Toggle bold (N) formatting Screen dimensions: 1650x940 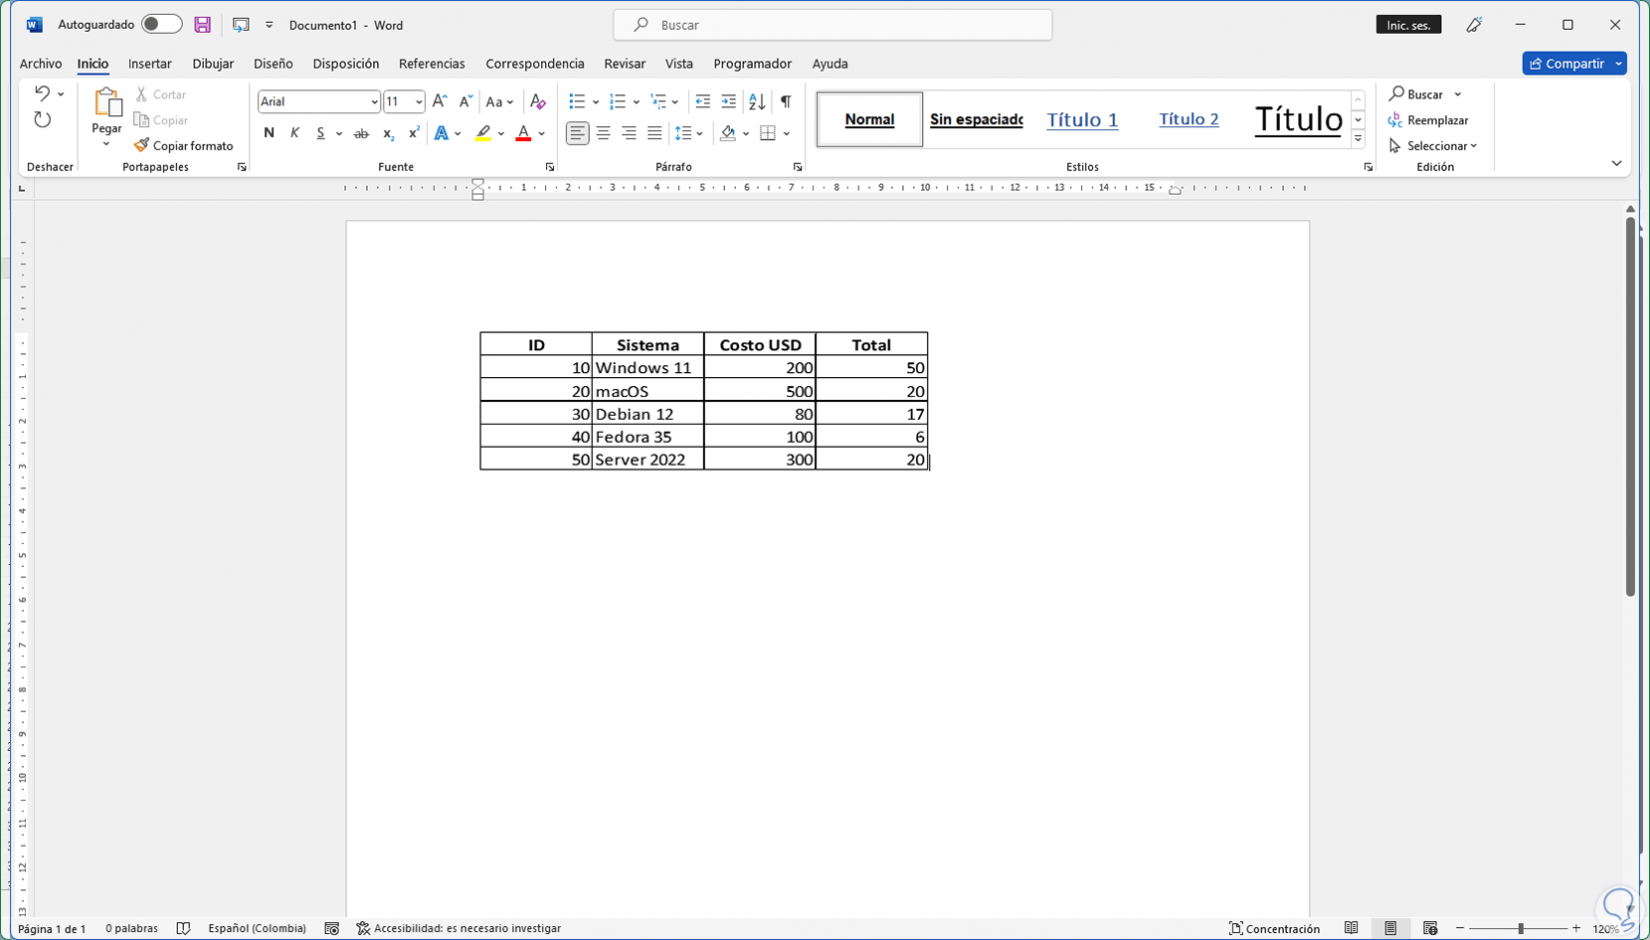coord(269,133)
